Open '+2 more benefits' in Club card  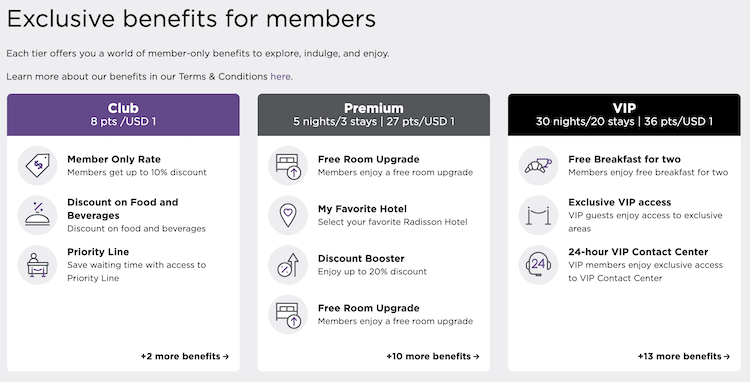(185, 356)
